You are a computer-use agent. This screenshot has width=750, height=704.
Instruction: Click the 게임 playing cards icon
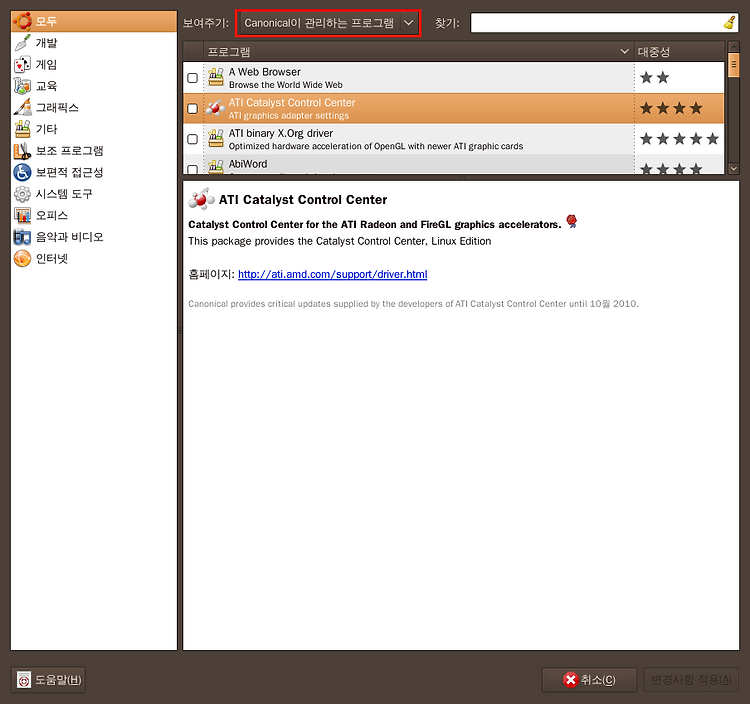22,65
